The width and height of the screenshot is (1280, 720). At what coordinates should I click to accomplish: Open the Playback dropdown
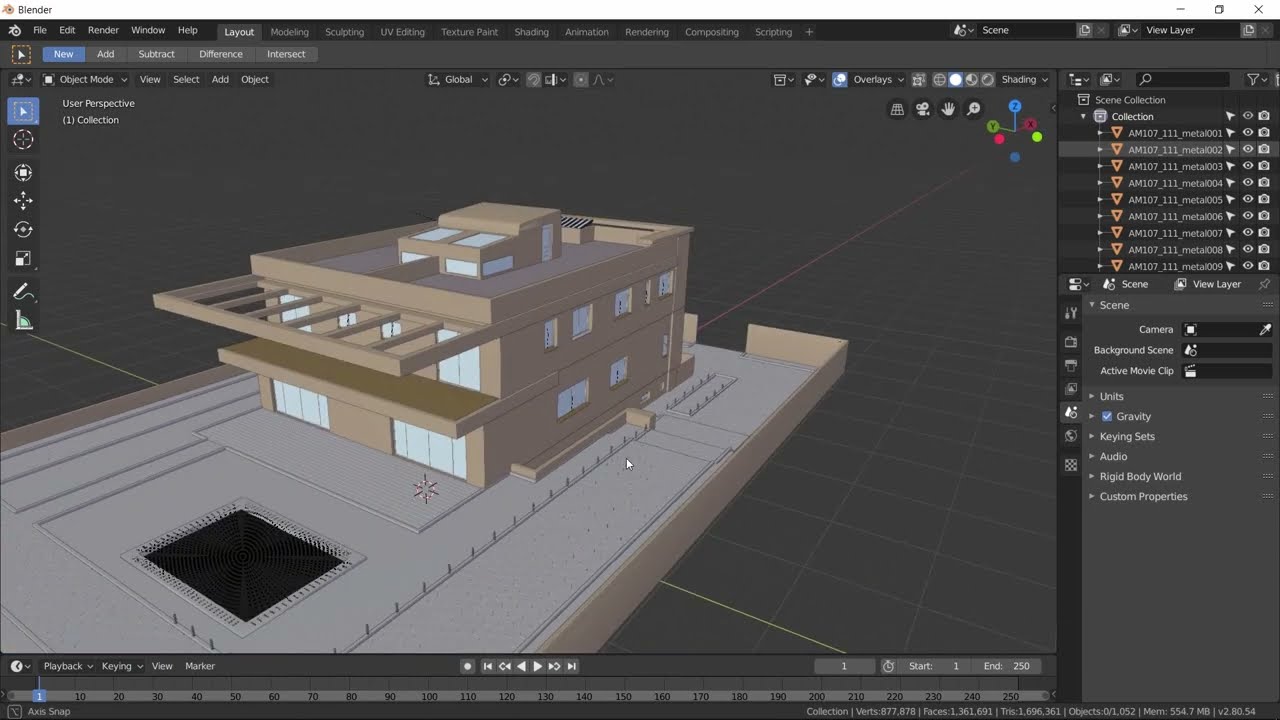click(68, 666)
